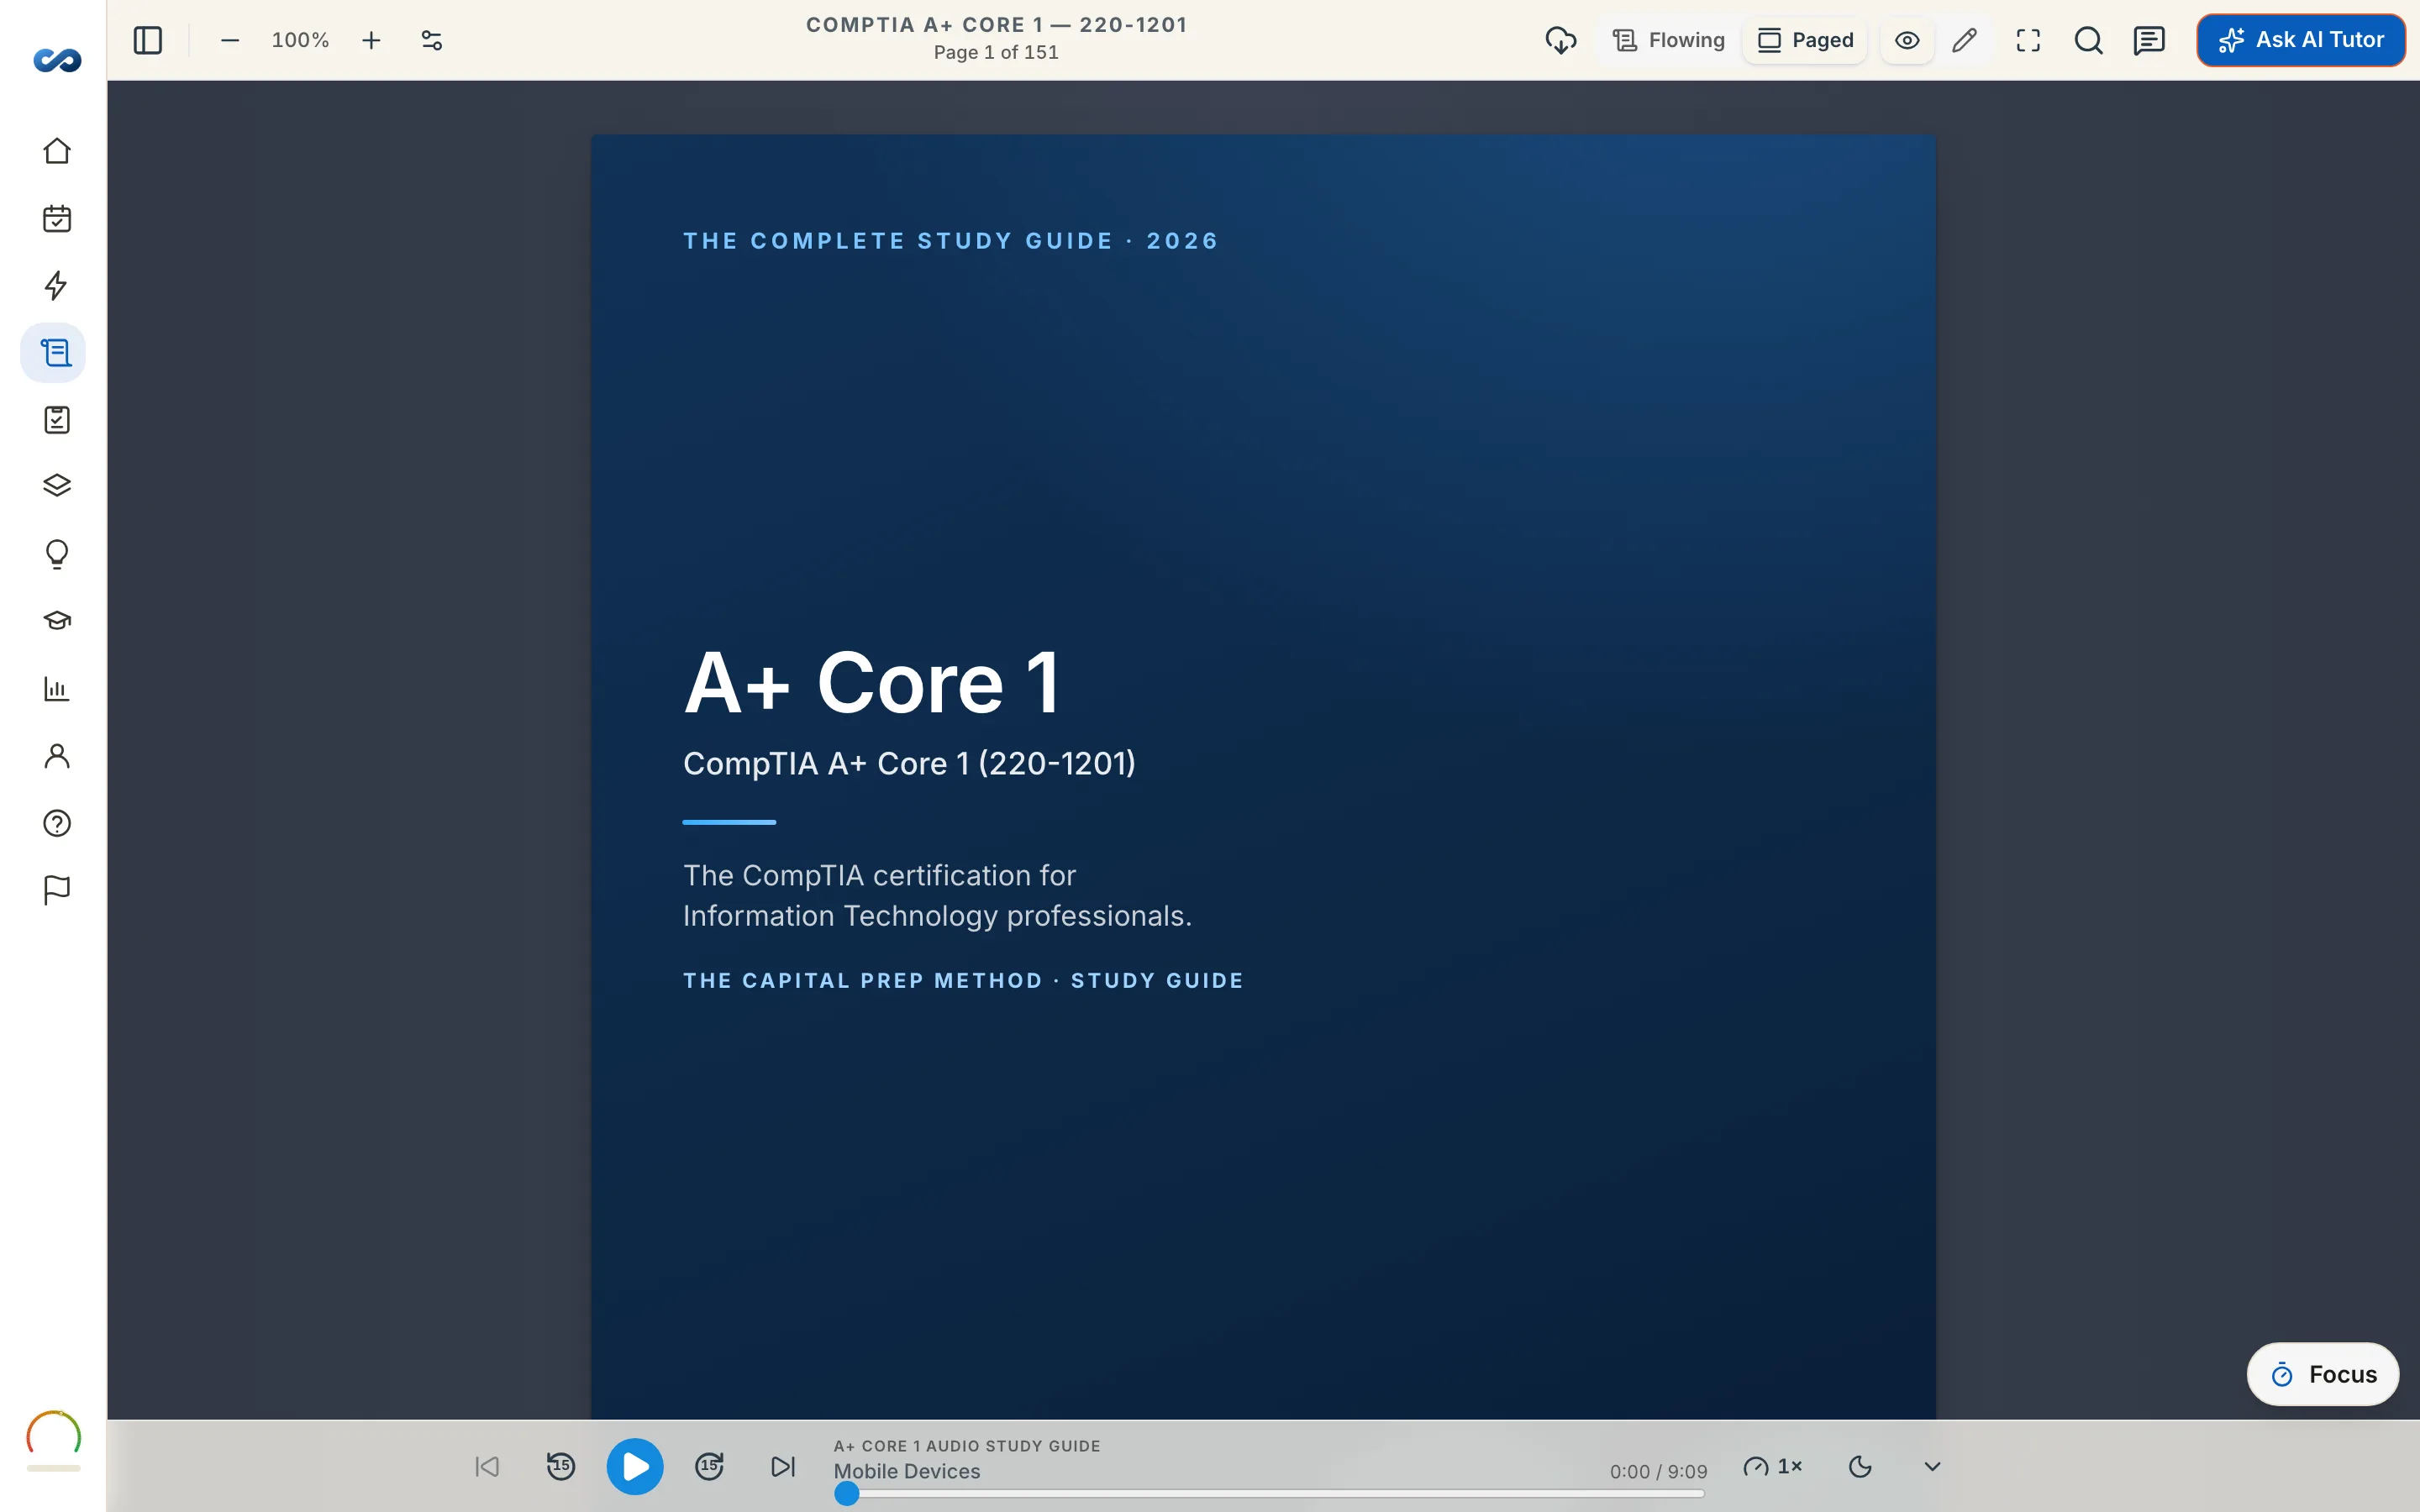Open the stacked layers flashcards icon
Viewport: 2420px width, 1512px height.
click(57, 486)
